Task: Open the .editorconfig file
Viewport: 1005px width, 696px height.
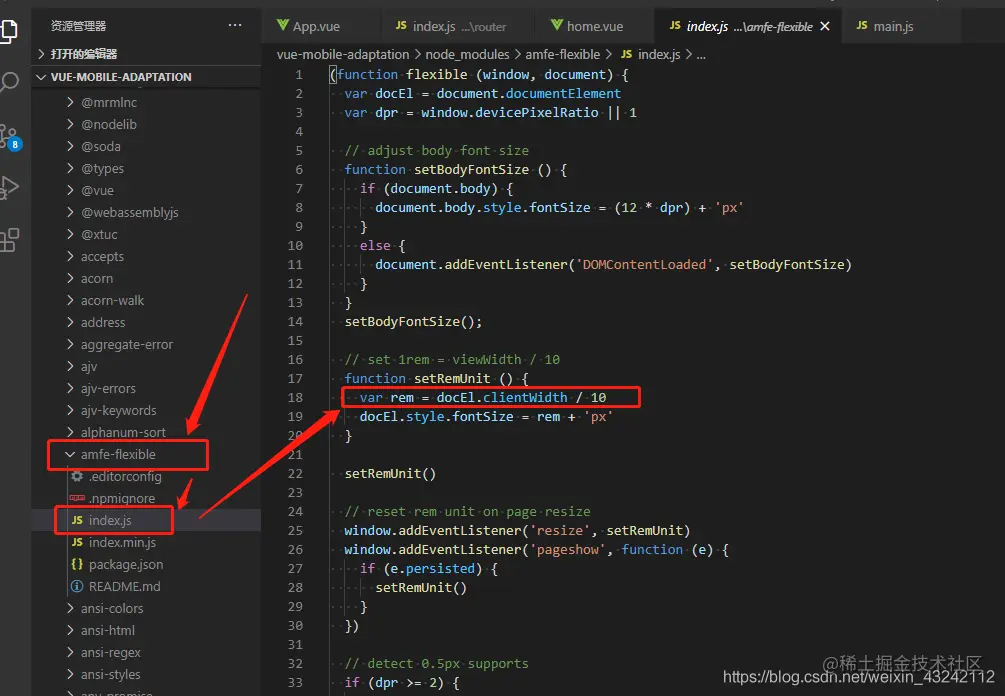Action: (146, 476)
